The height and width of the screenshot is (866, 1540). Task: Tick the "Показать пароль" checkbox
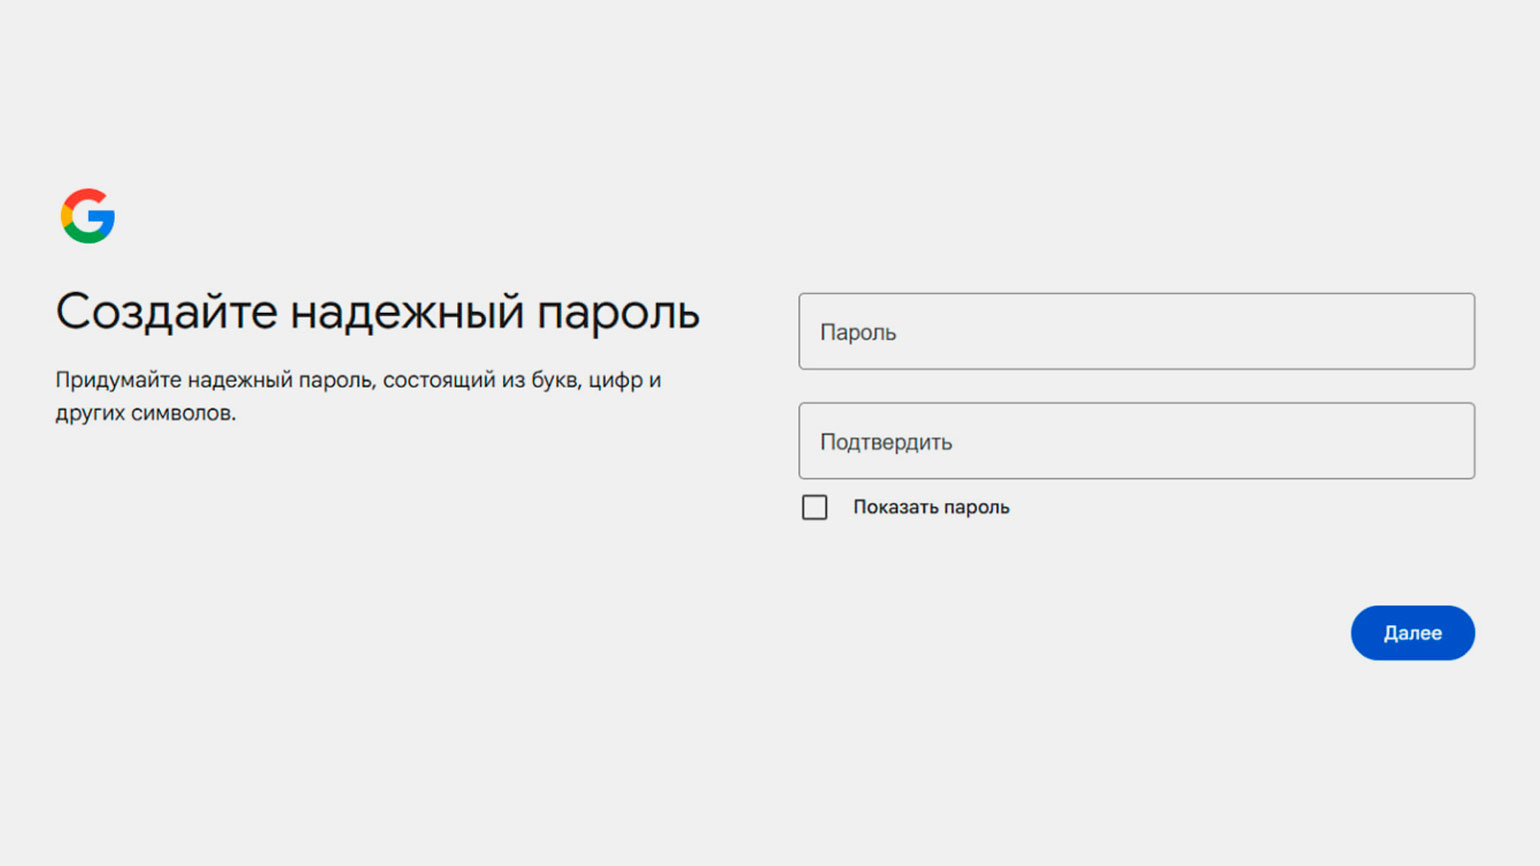[x=814, y=507]
